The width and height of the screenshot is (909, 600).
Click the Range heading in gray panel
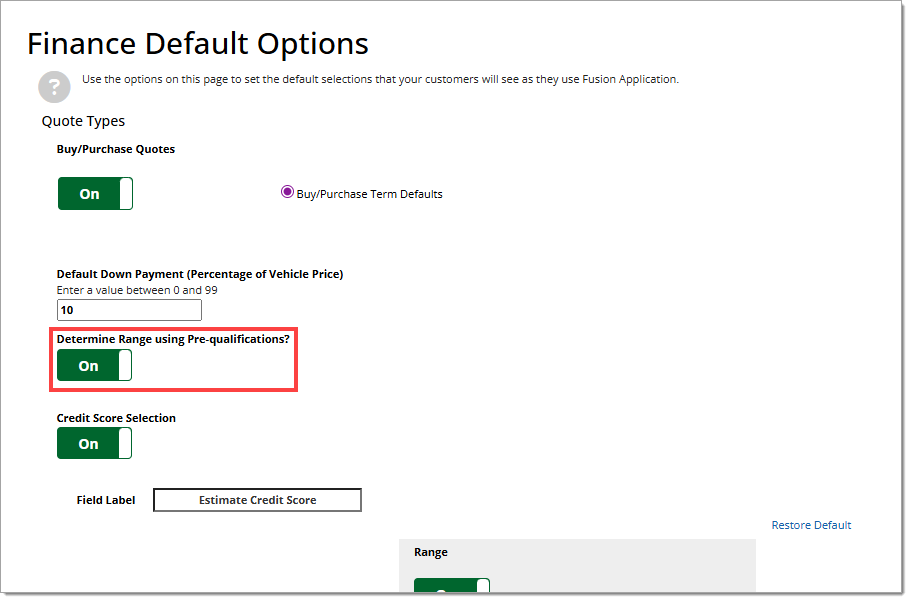click(x=431, y=552)
